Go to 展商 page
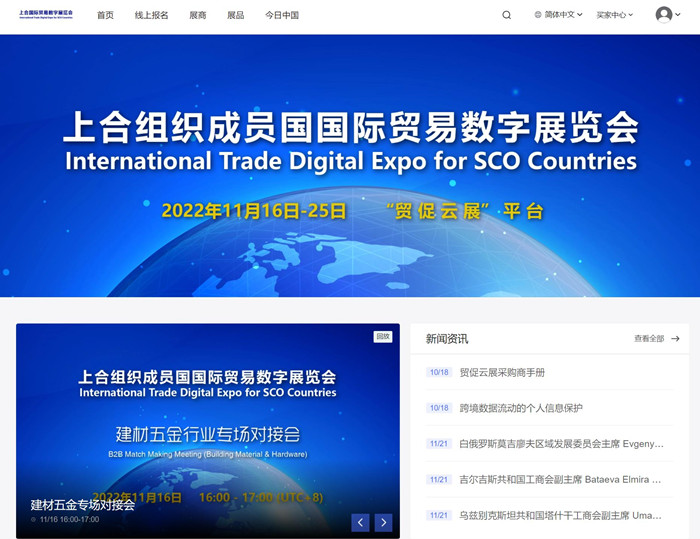Viewport: 700px width, 539px height. pyautogui.click(x=198, y=15)
